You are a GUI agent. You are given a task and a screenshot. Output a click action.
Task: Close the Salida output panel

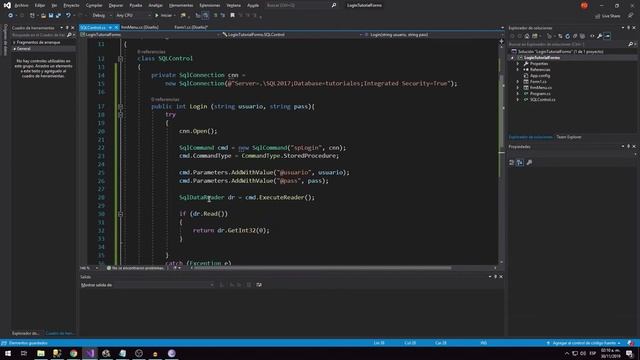click(x=501, y=277)
